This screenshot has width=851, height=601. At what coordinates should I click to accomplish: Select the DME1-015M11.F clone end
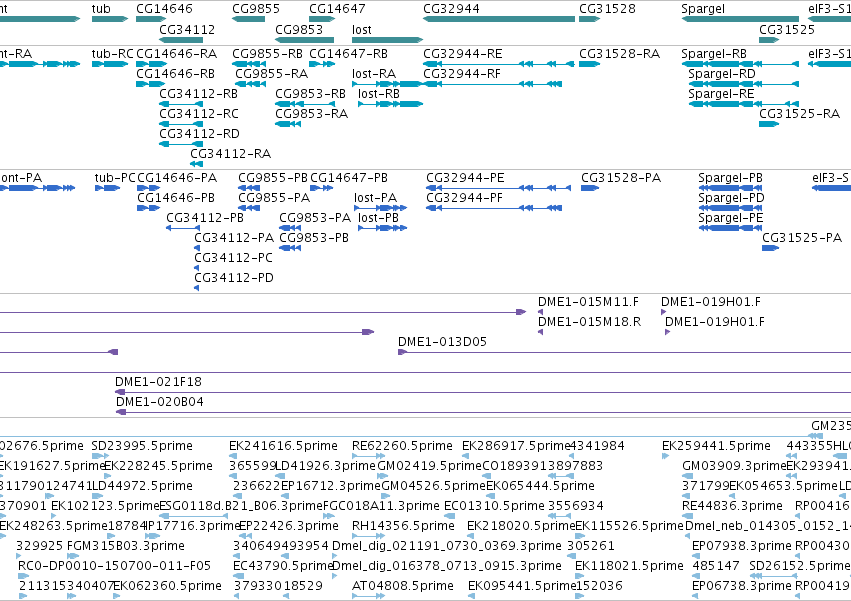click(588, 302)
